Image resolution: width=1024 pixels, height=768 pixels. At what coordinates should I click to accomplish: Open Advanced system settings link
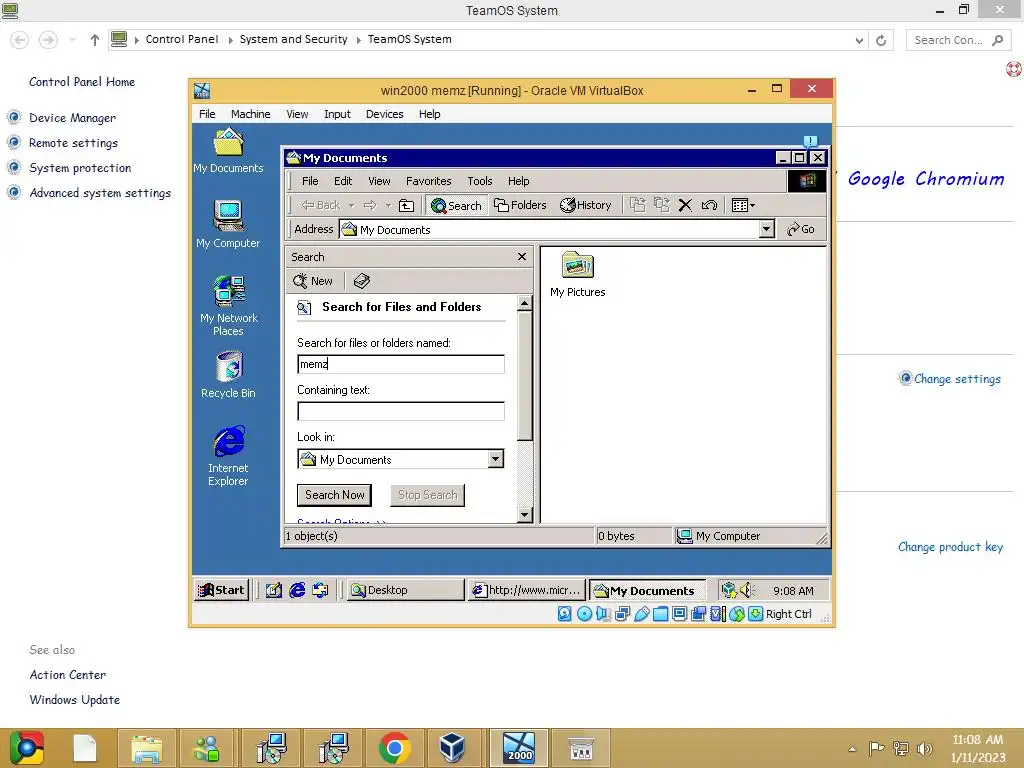point(100,193)
